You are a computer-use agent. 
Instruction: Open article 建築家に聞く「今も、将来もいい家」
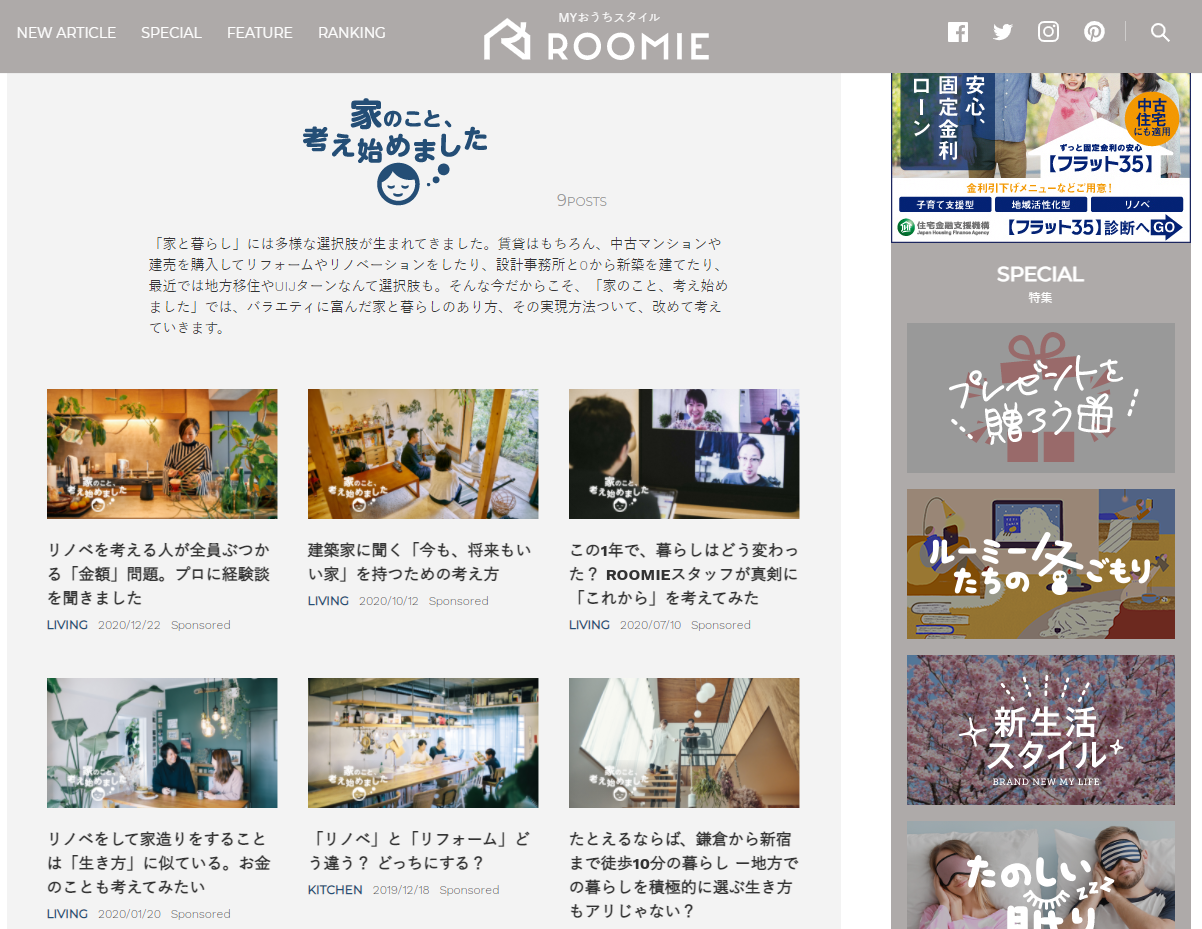(420, 562)
